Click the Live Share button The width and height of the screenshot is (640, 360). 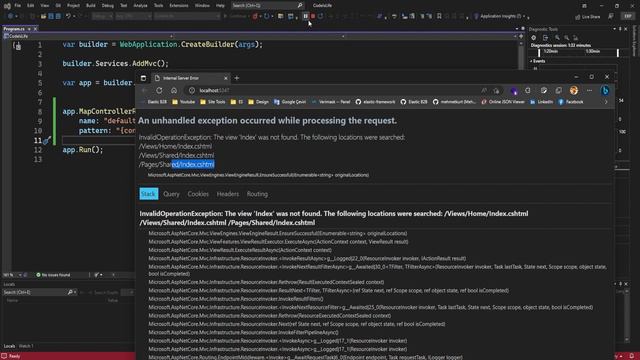(588, 17)
